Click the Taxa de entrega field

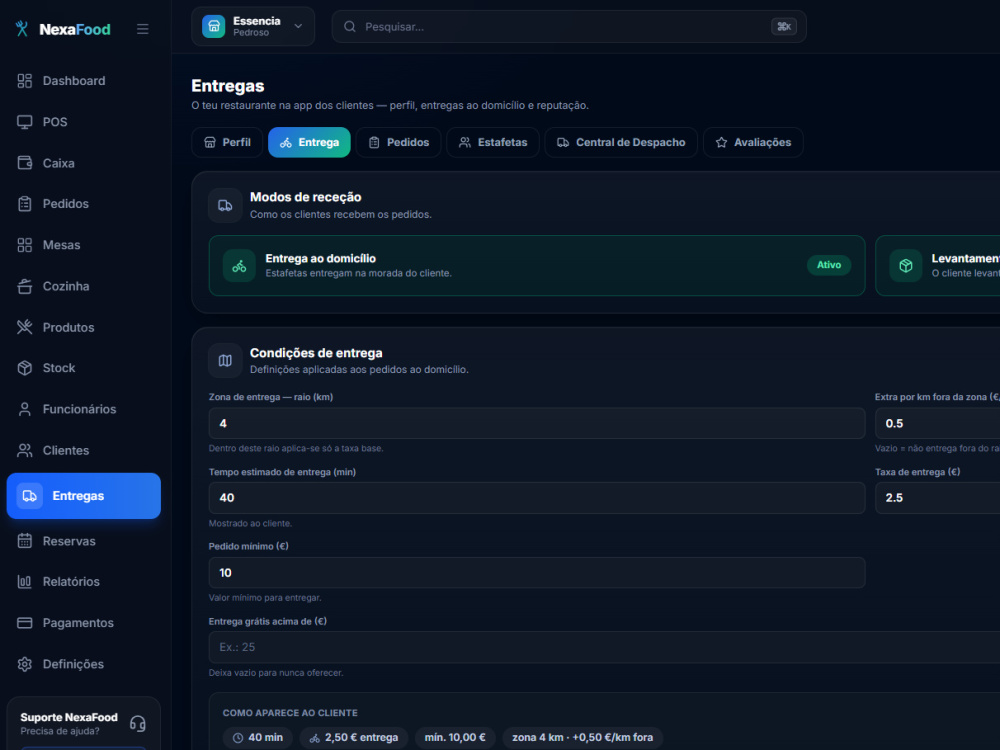click(938, 498)
